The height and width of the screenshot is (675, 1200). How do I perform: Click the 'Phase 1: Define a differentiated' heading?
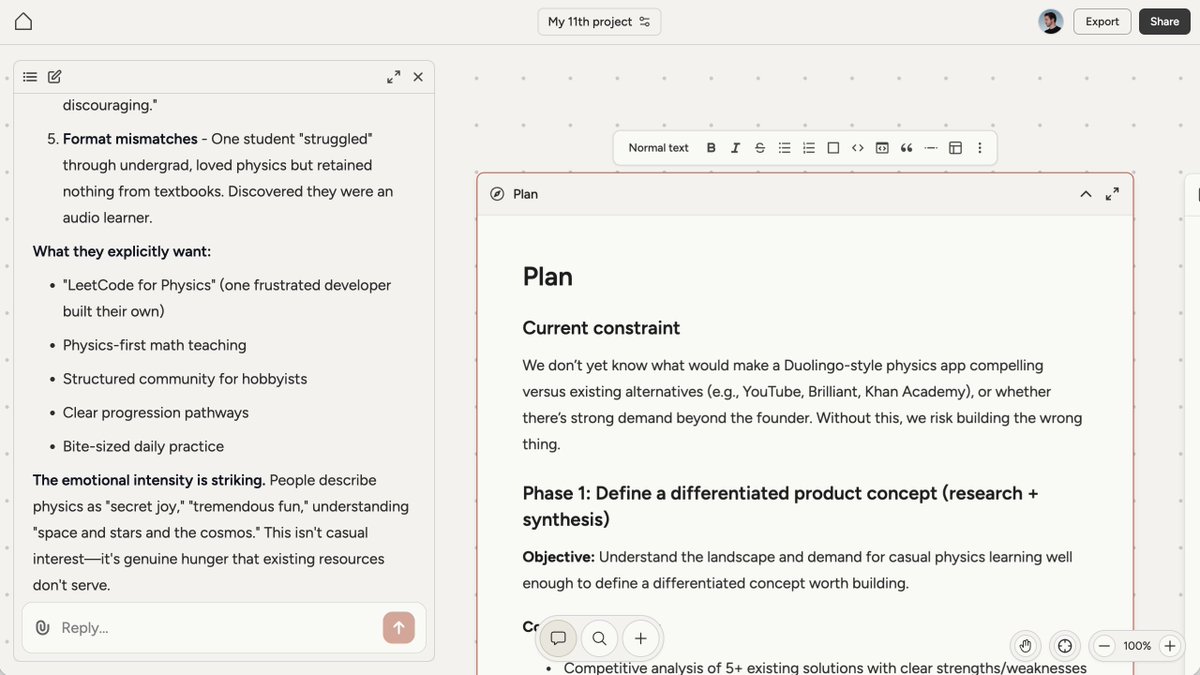coord(780,506)
